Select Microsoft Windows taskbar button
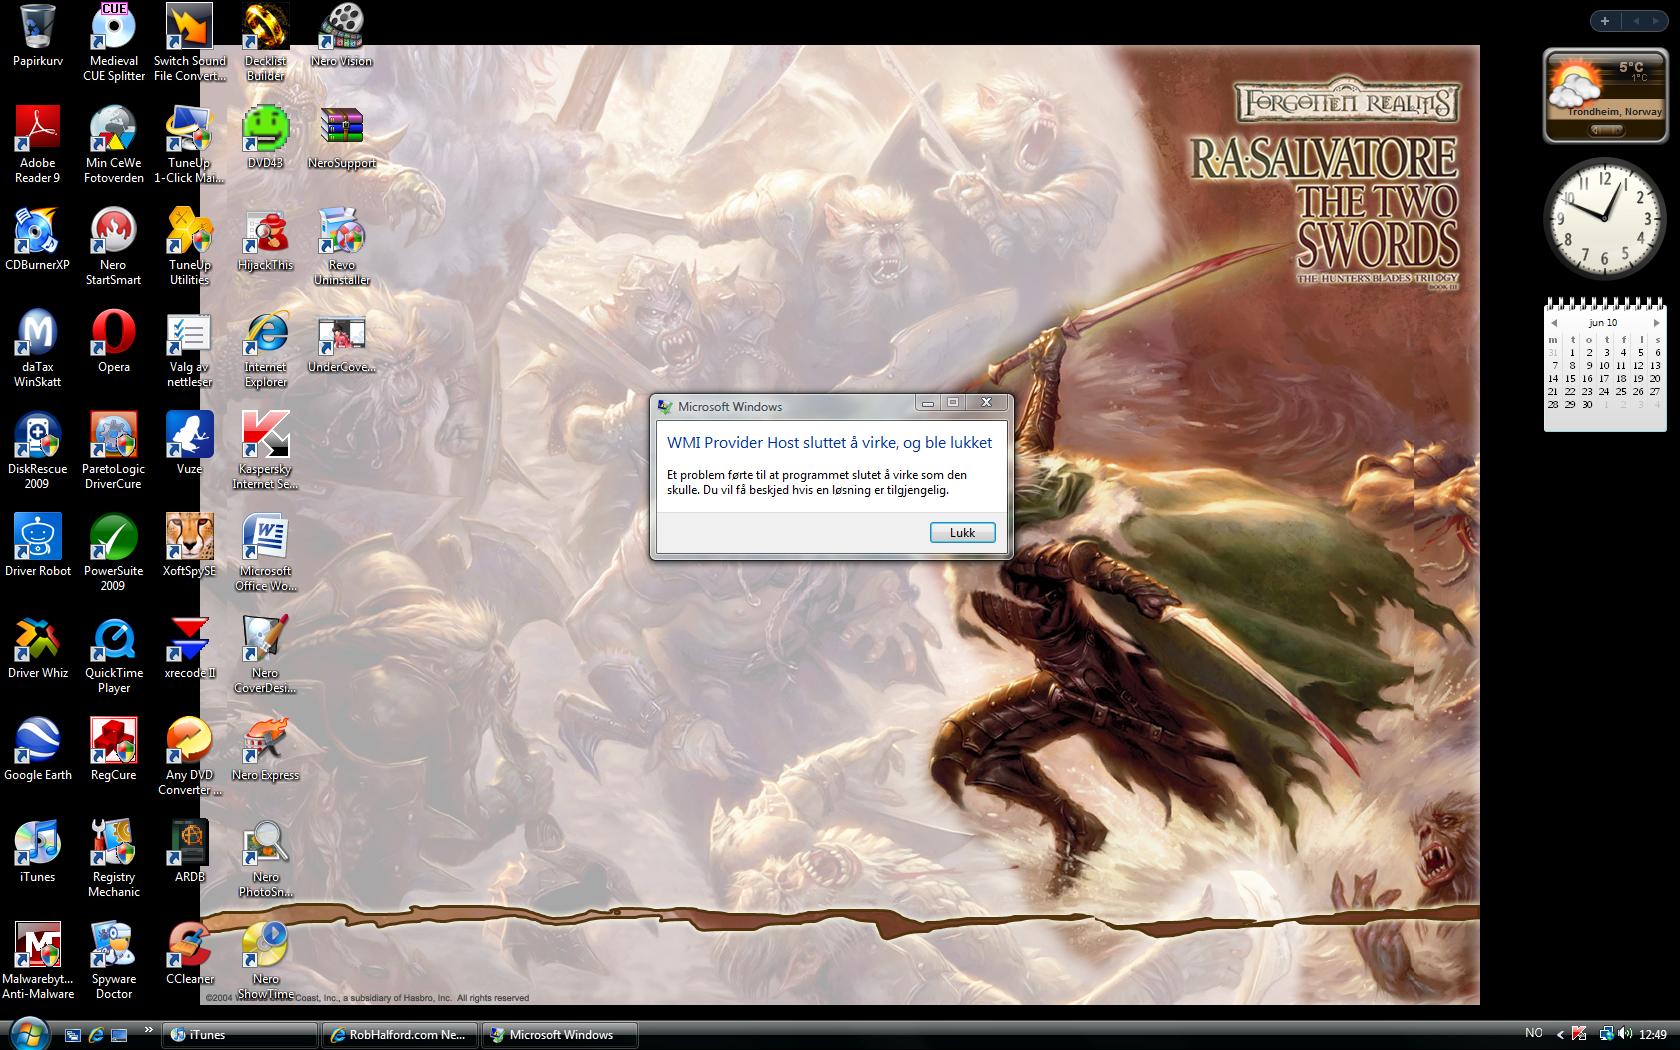Viewport: 1680px width, 1050px height. tap(559, 1035)
